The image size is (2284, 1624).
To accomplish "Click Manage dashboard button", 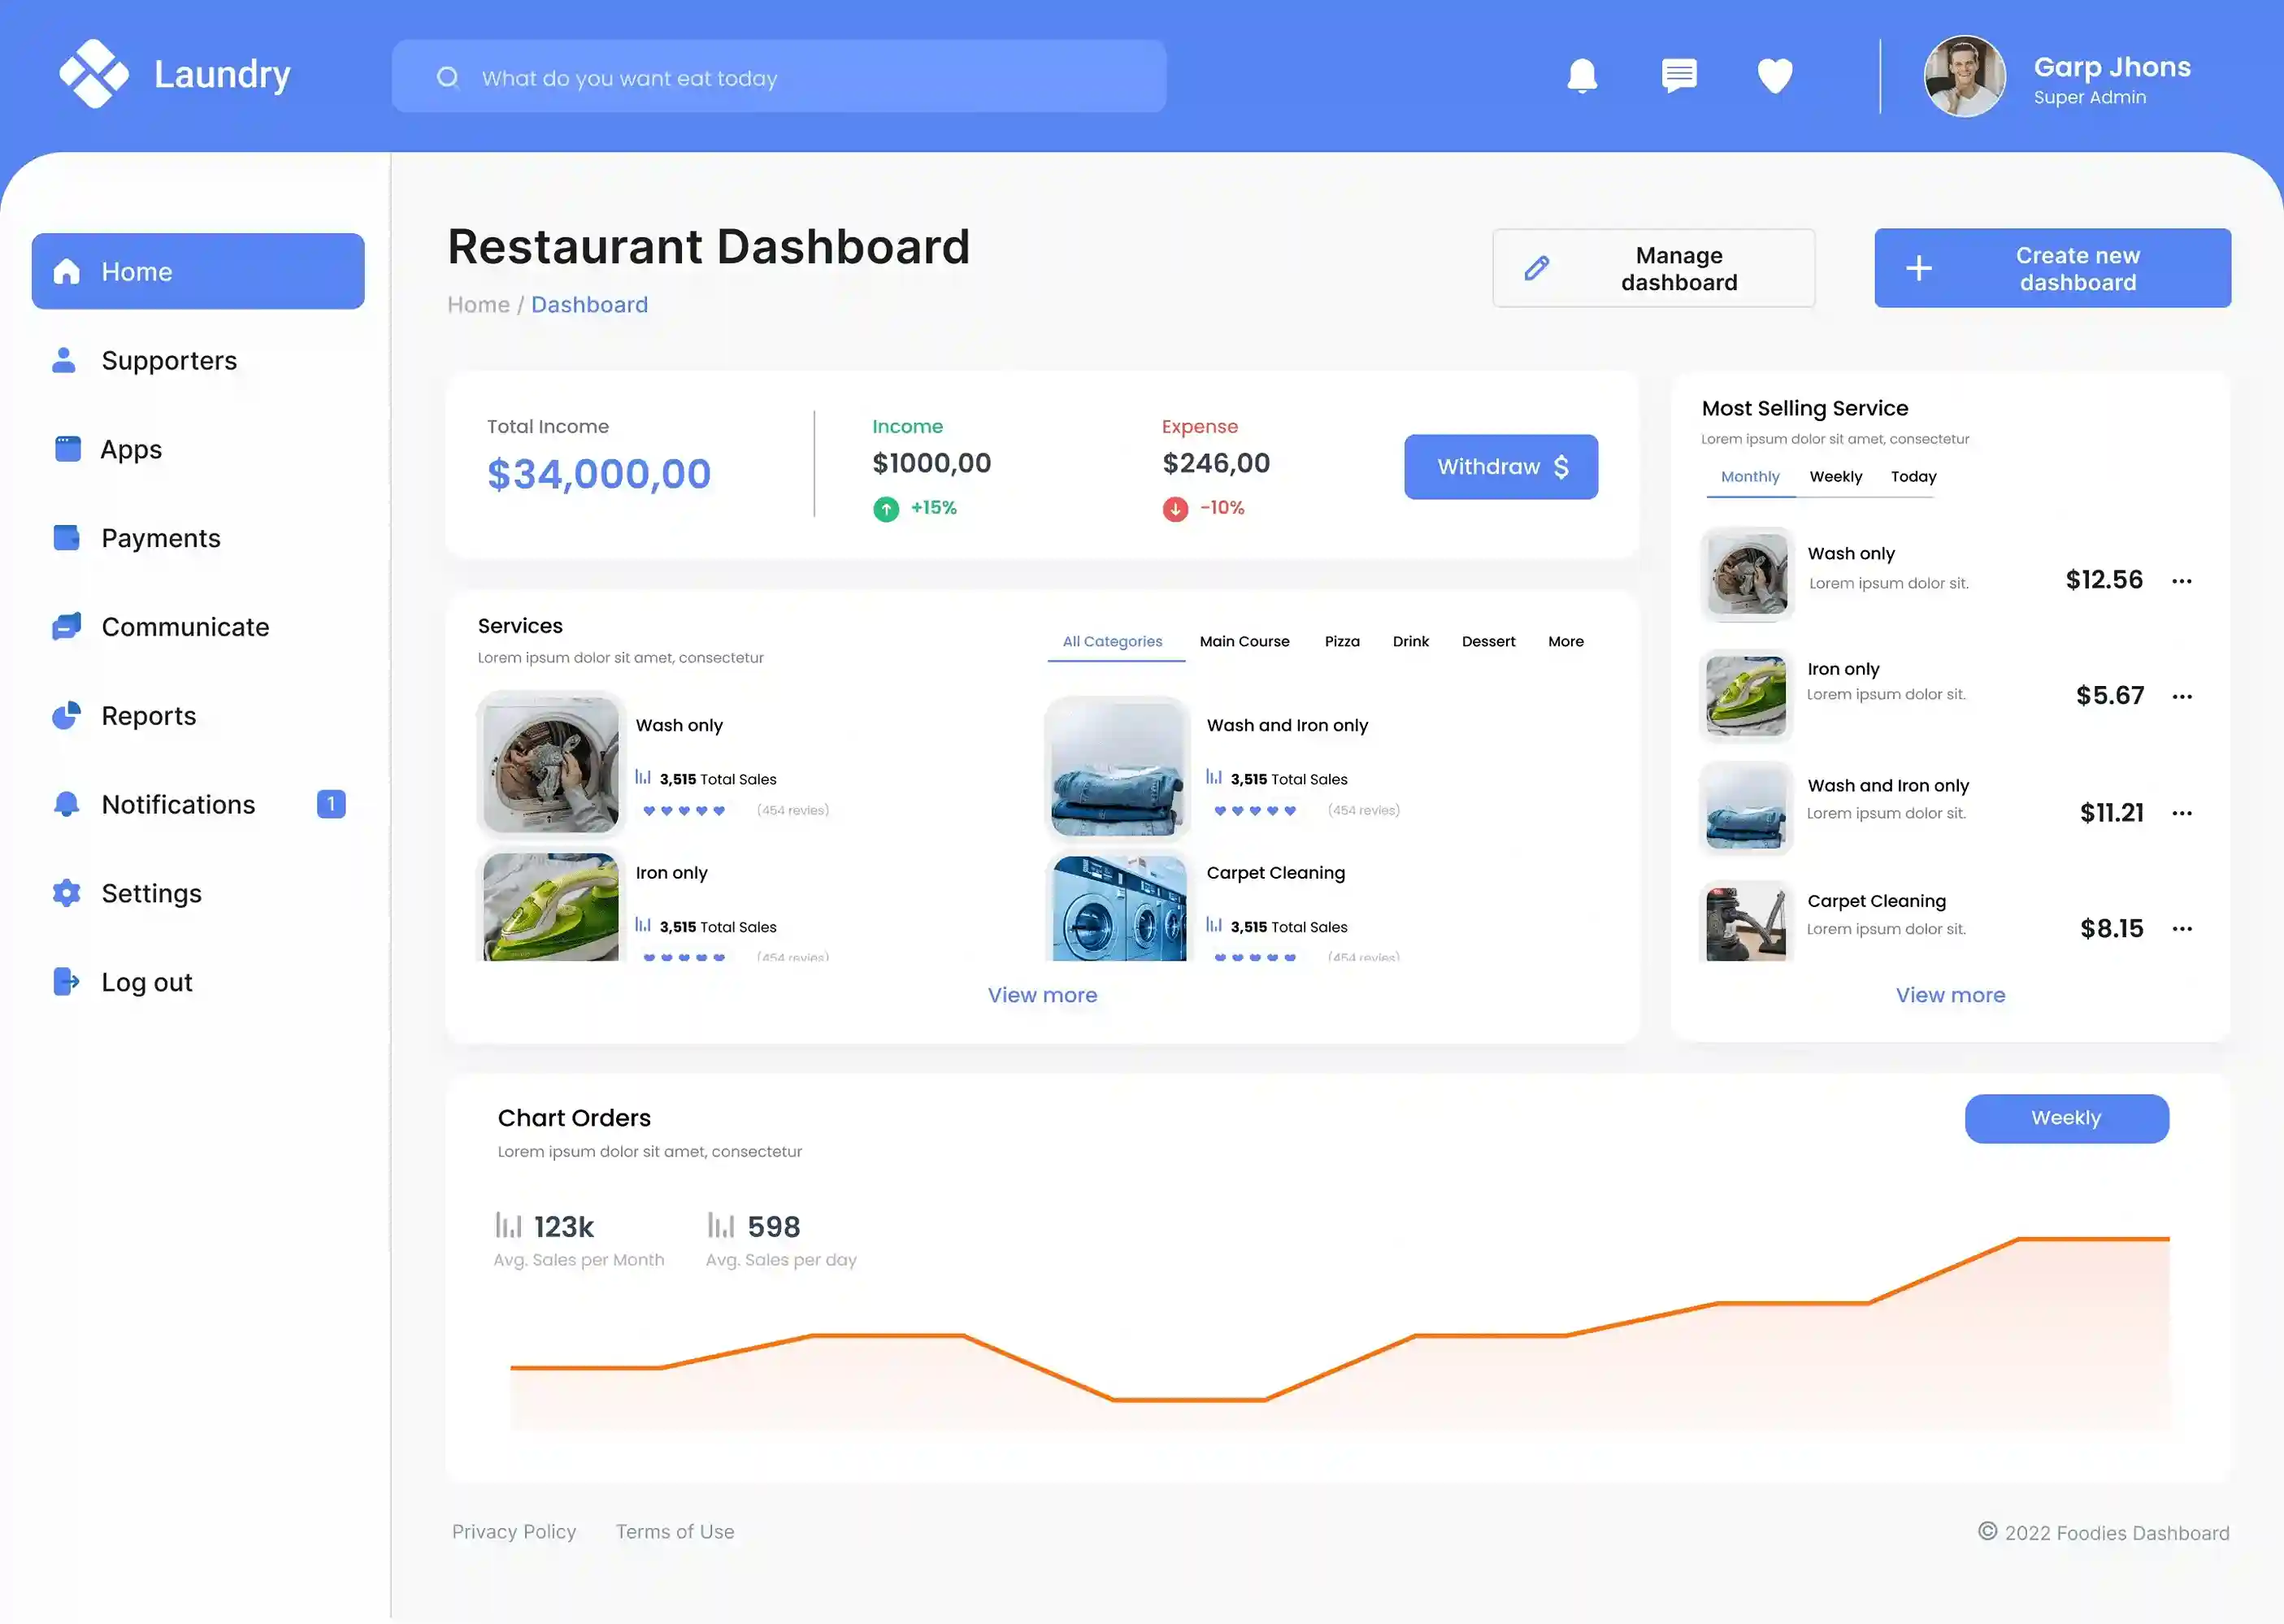I will tap(1653, 268).
